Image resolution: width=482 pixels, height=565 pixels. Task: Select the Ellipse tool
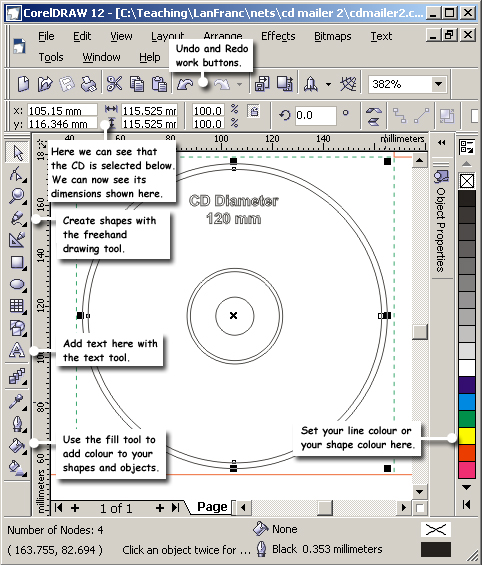point(17,284)
